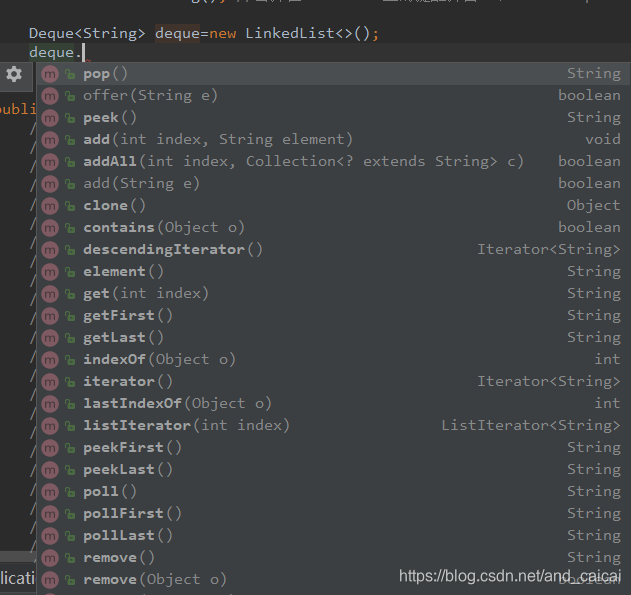
Task: Select pollLast() method entry
Action: point(333,535)
